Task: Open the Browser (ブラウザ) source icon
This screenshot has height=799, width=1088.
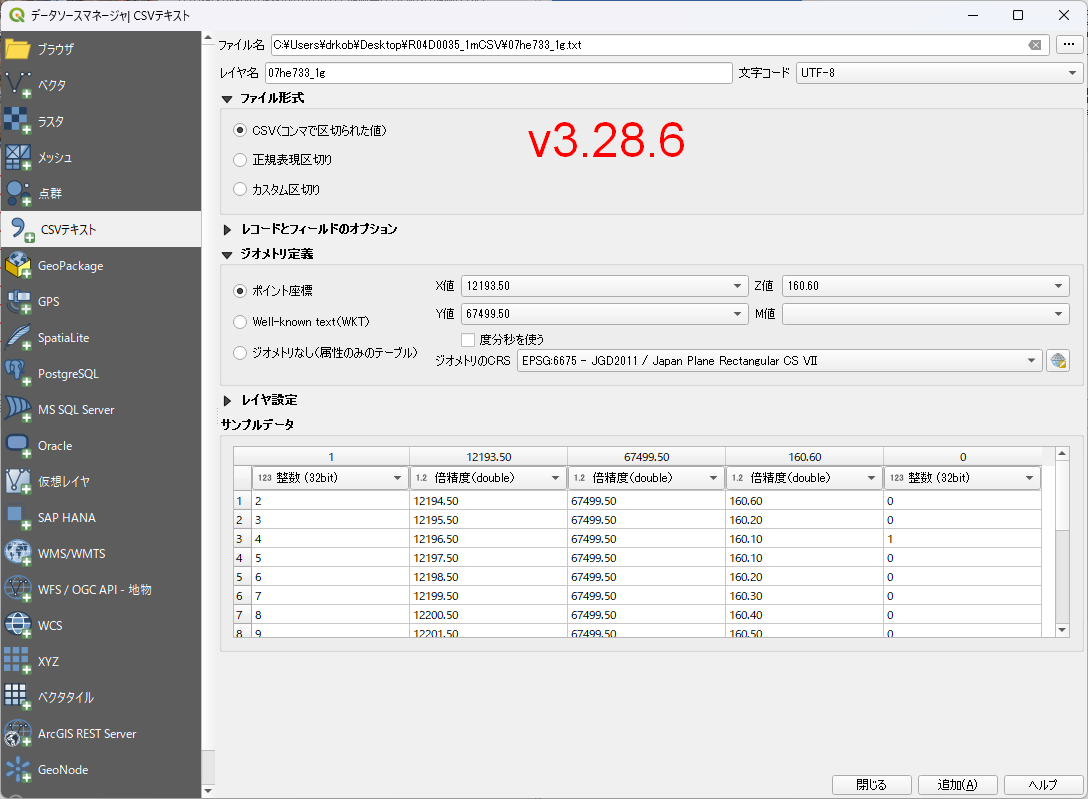Action: tap(18, 49)
